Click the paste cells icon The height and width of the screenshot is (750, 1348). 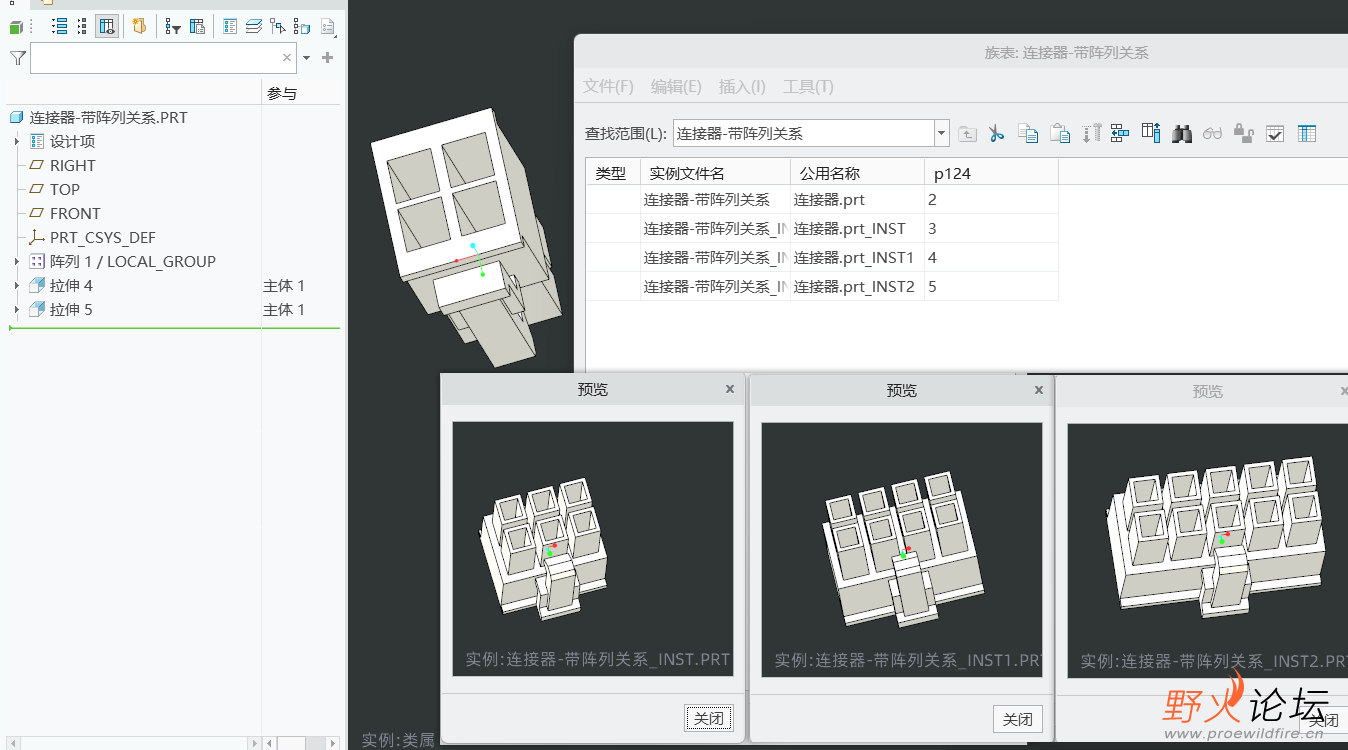tap(1060, 133)
